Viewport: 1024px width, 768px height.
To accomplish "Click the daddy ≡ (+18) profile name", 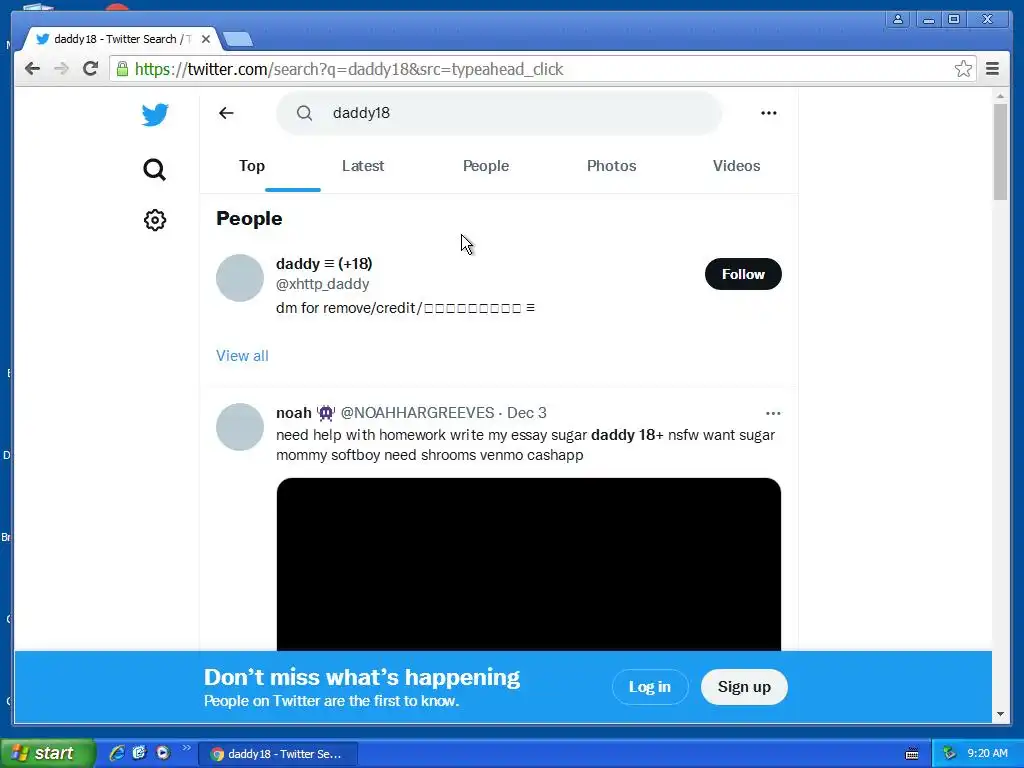I will point(324,264).
